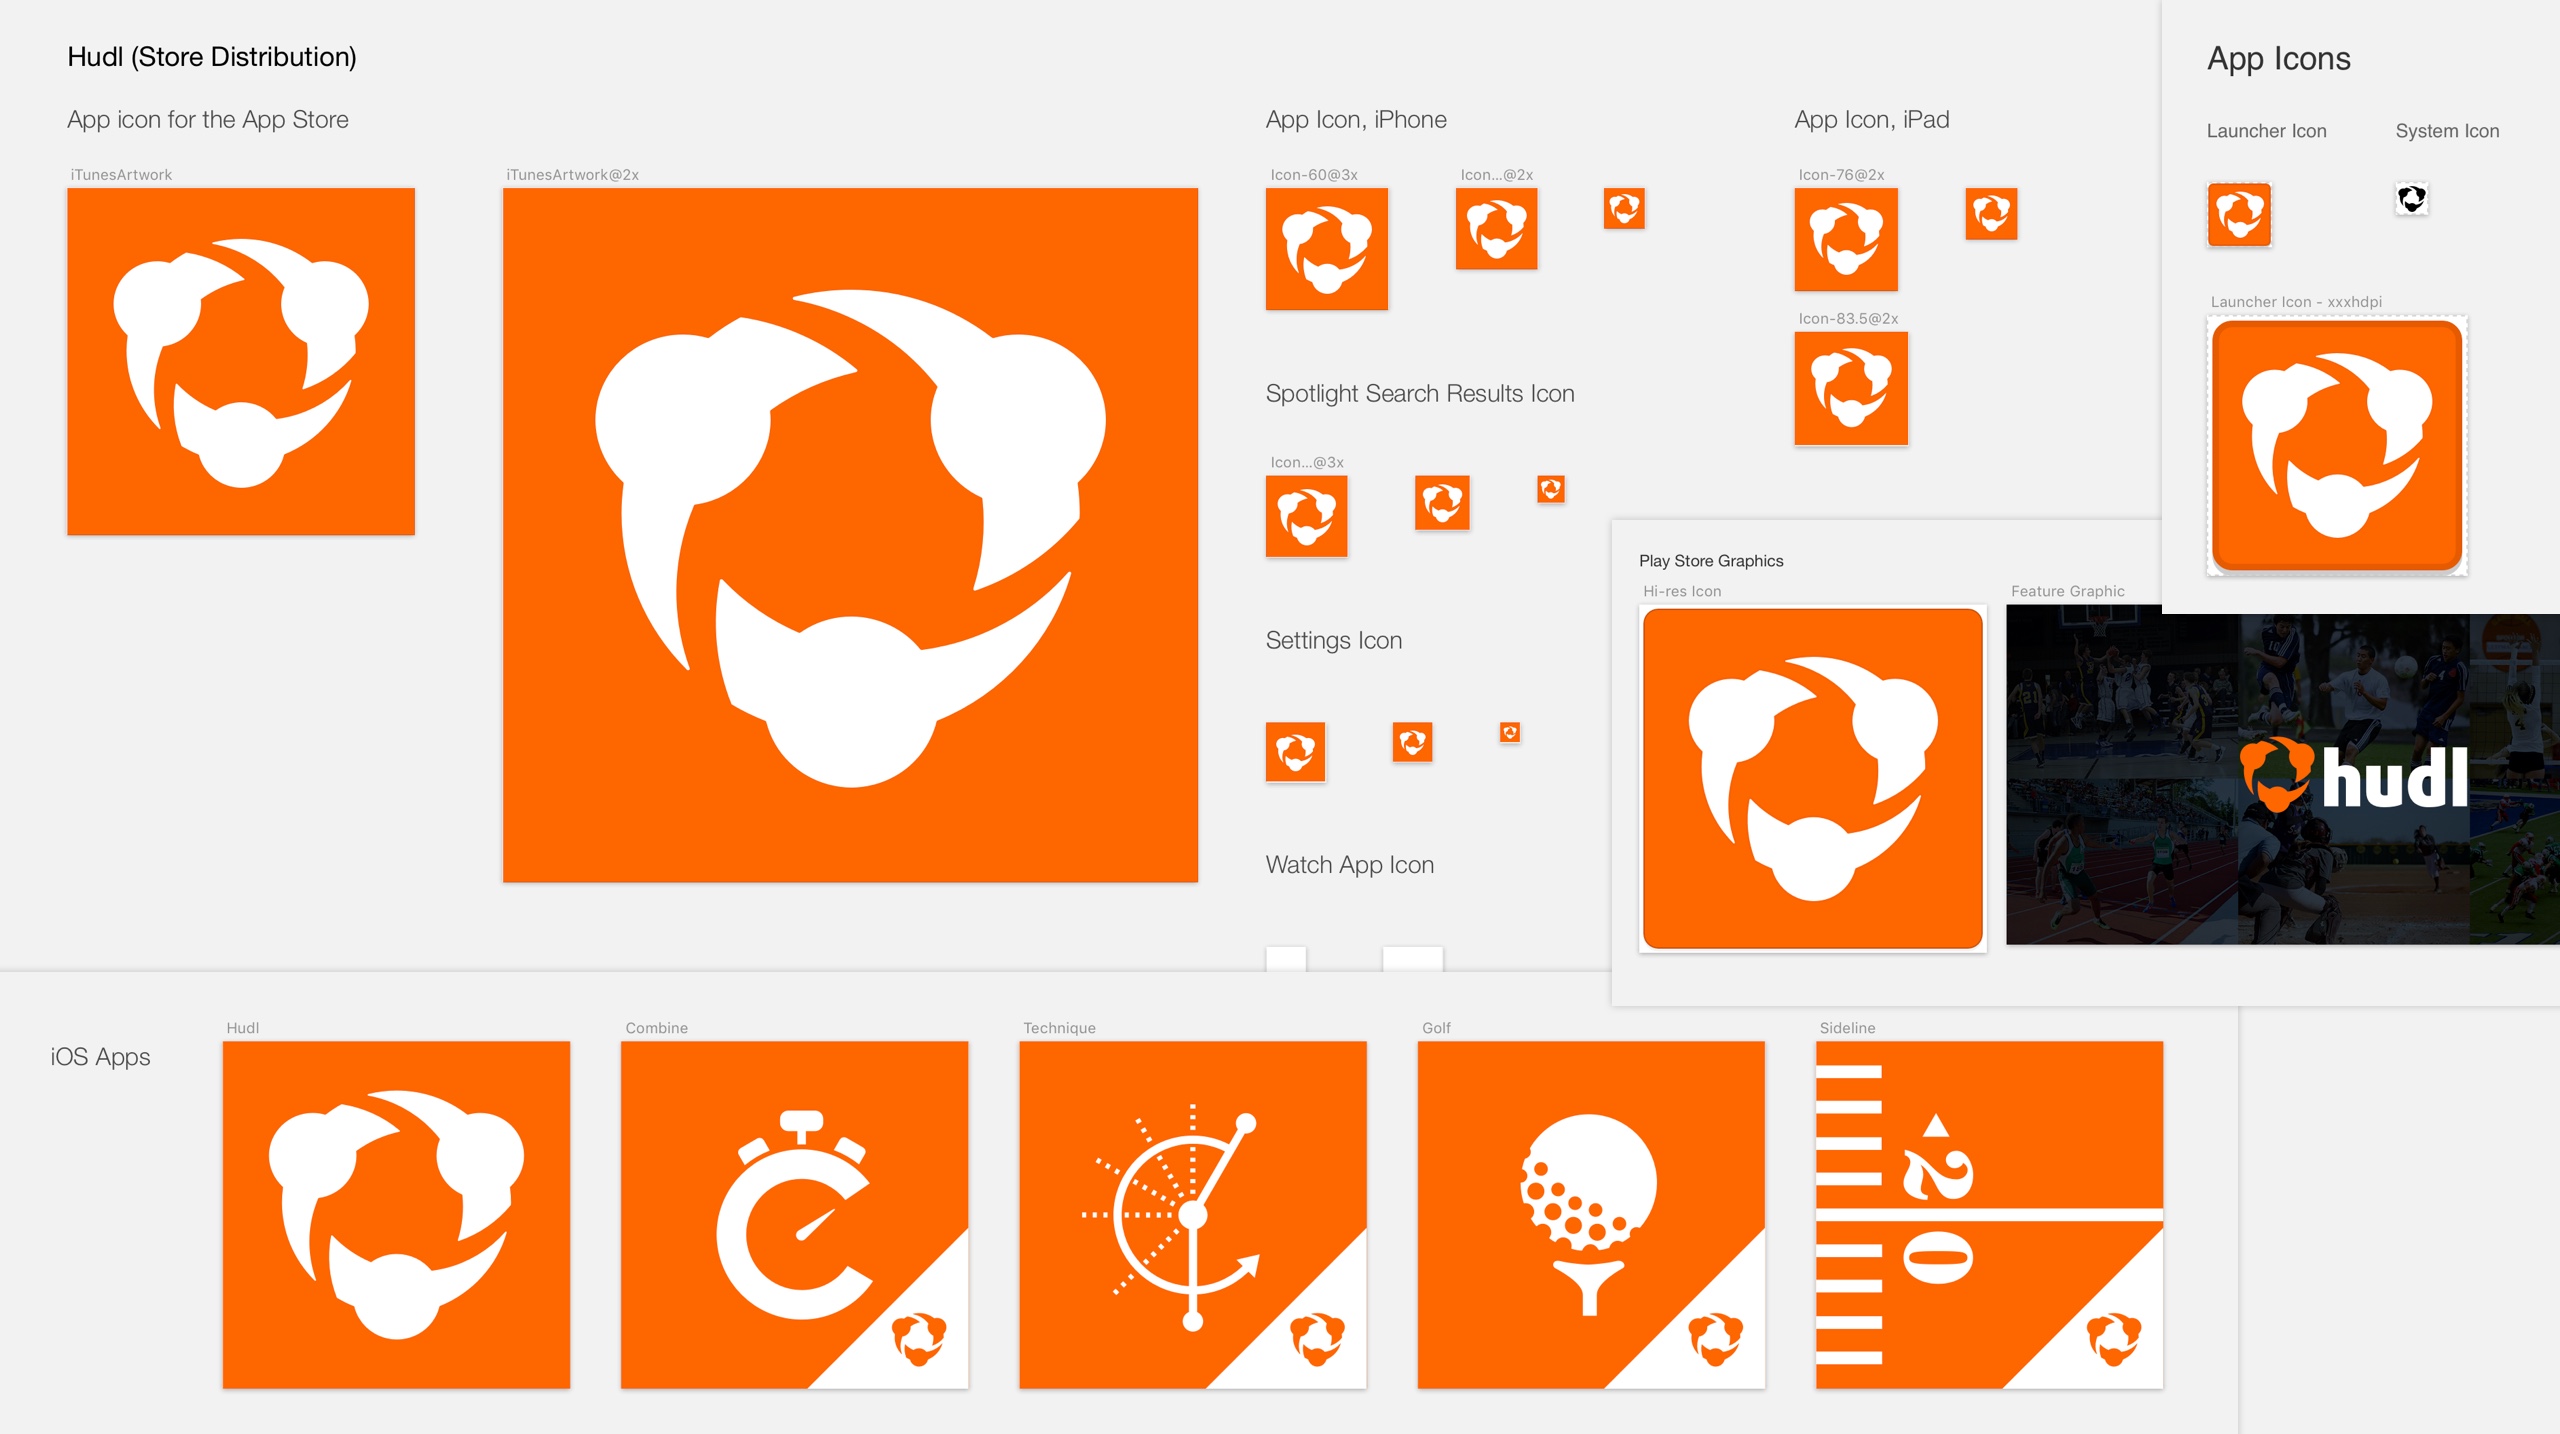
Task: Select the 'App icon for the App Store' label
Action: click(x=208, y=120)
